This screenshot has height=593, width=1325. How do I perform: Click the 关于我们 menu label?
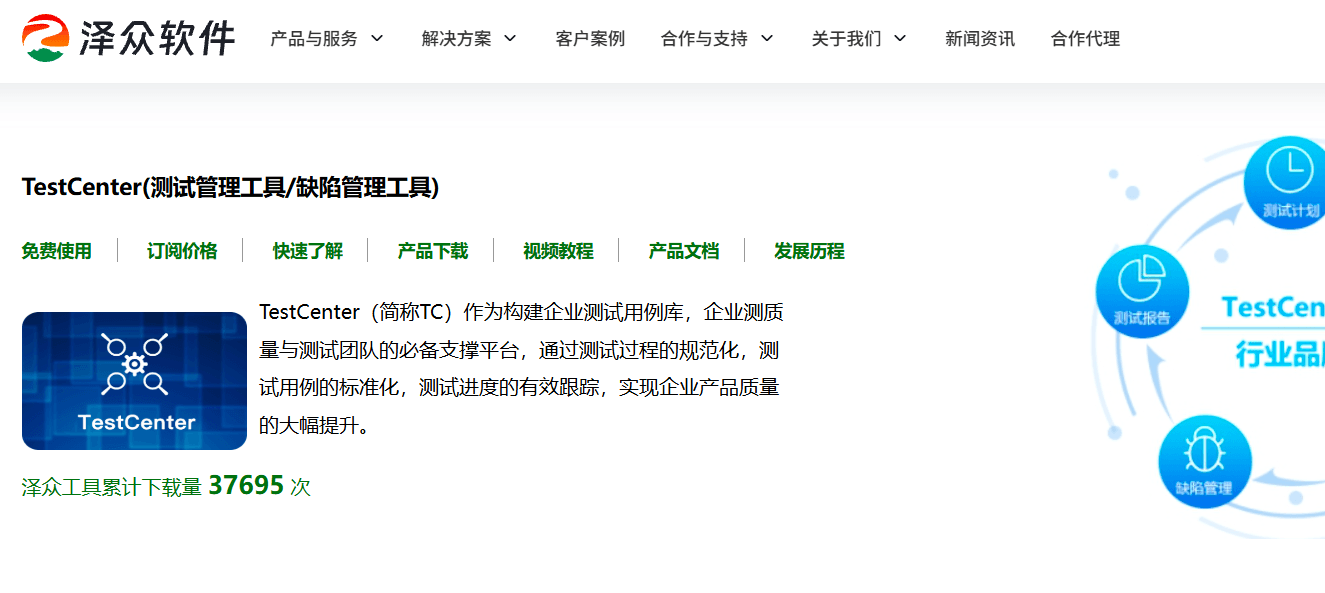(x=847, y=39)
